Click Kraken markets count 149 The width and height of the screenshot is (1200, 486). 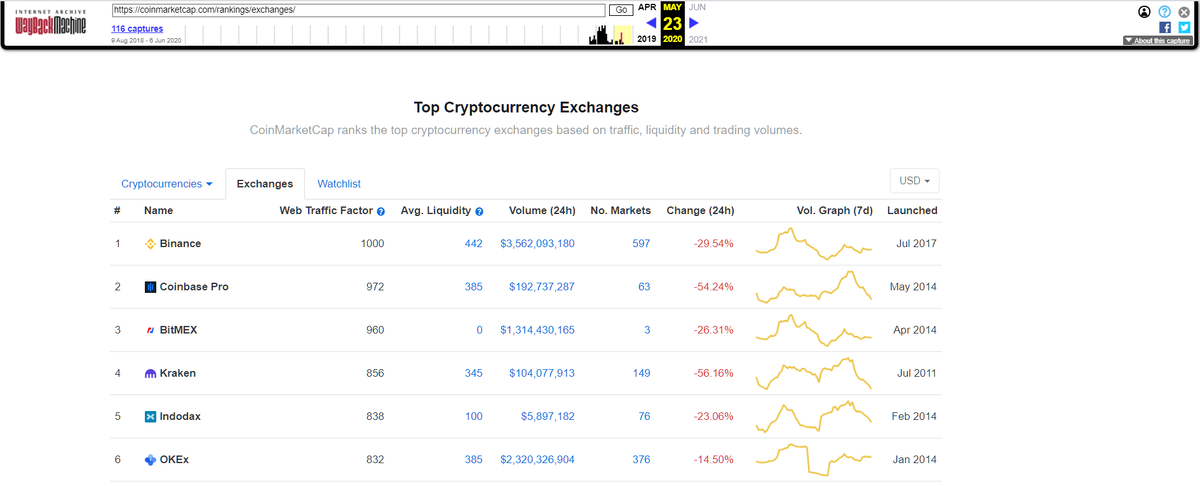click(641, 373)
